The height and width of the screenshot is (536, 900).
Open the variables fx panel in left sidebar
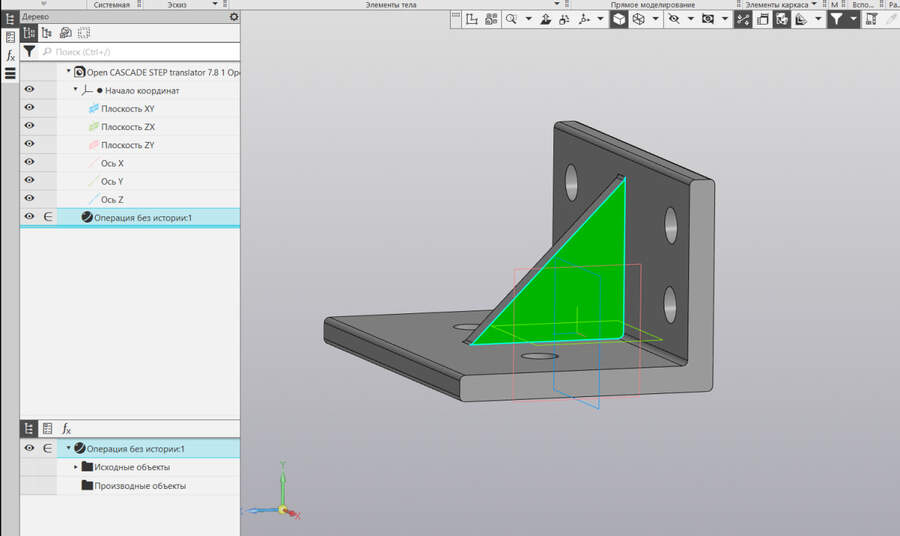[x=10, y=56]
